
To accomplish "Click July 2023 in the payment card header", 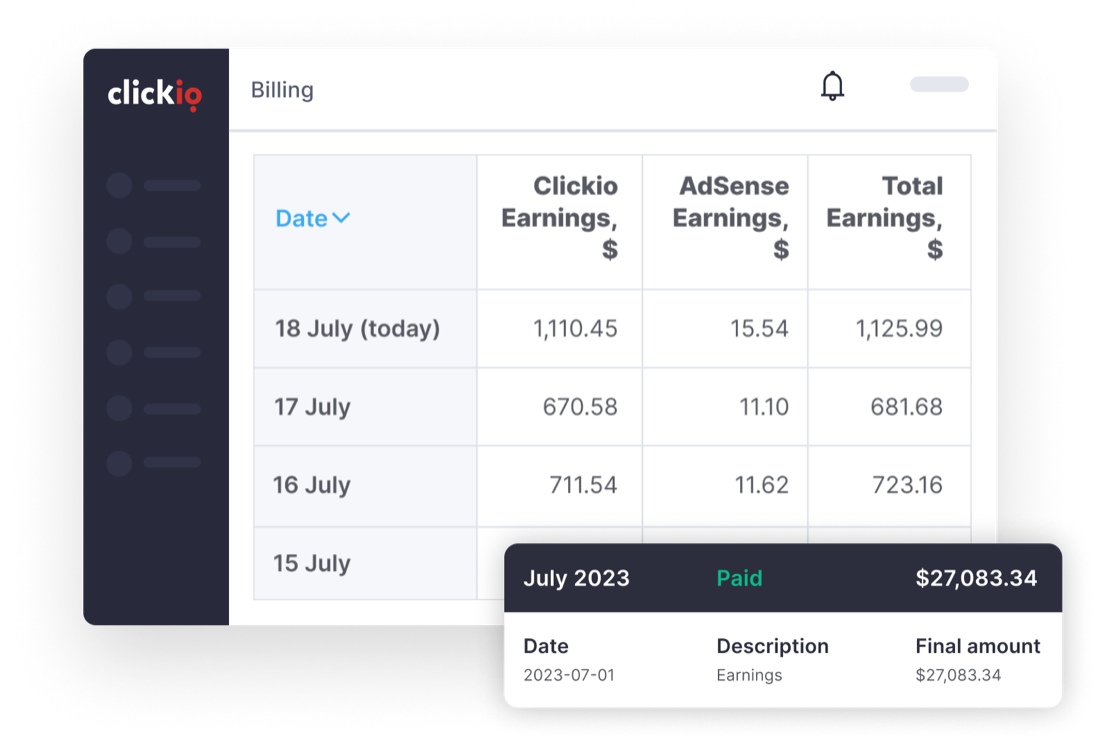I will (577, 578).
